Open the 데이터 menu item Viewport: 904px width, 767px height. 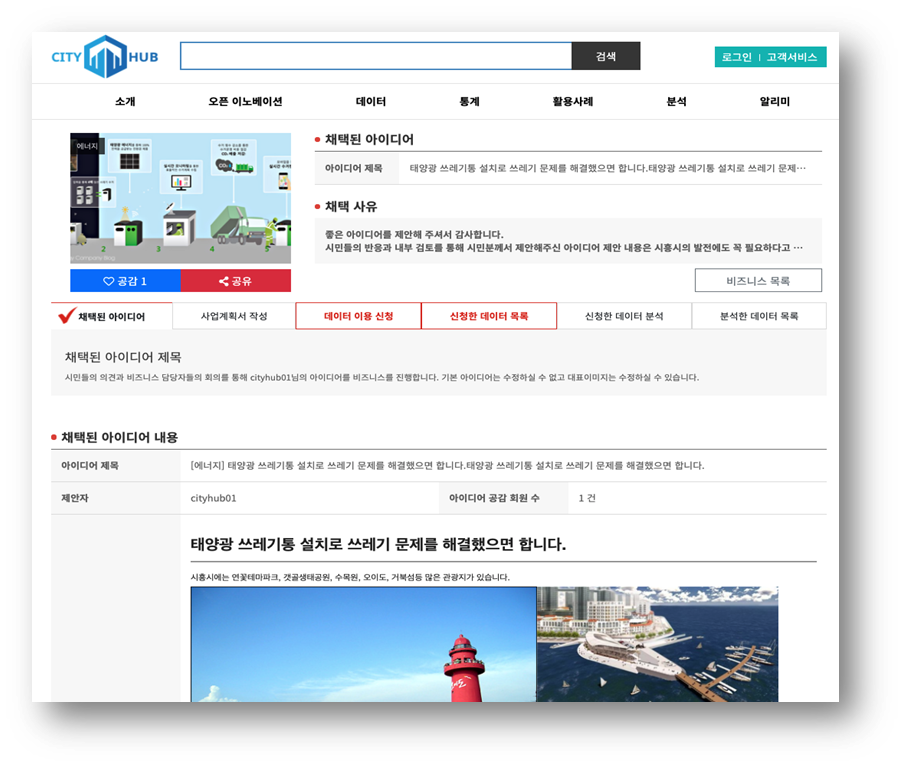pyautogui.click(x=371, y=101)
